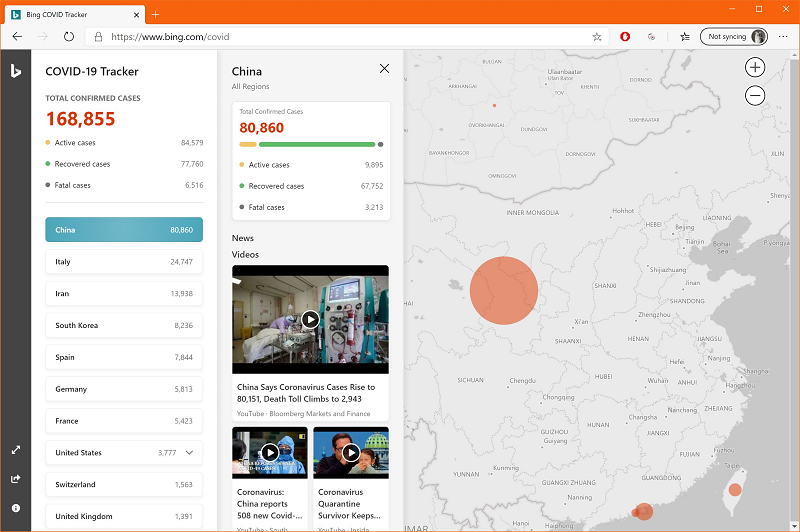Viewport: 800px width, 532px height.
Task: Open the share icon in the left sidebar
Action: pos(16,479)
